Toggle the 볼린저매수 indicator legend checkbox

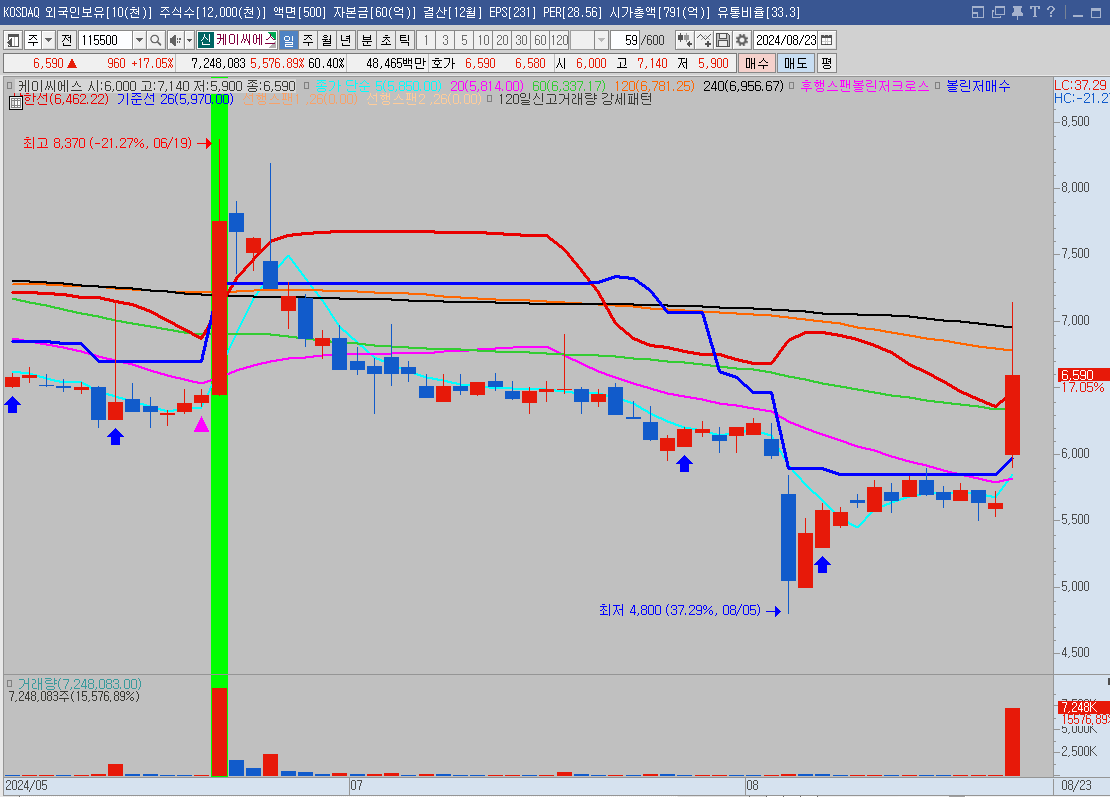click(x=937, y=86)
